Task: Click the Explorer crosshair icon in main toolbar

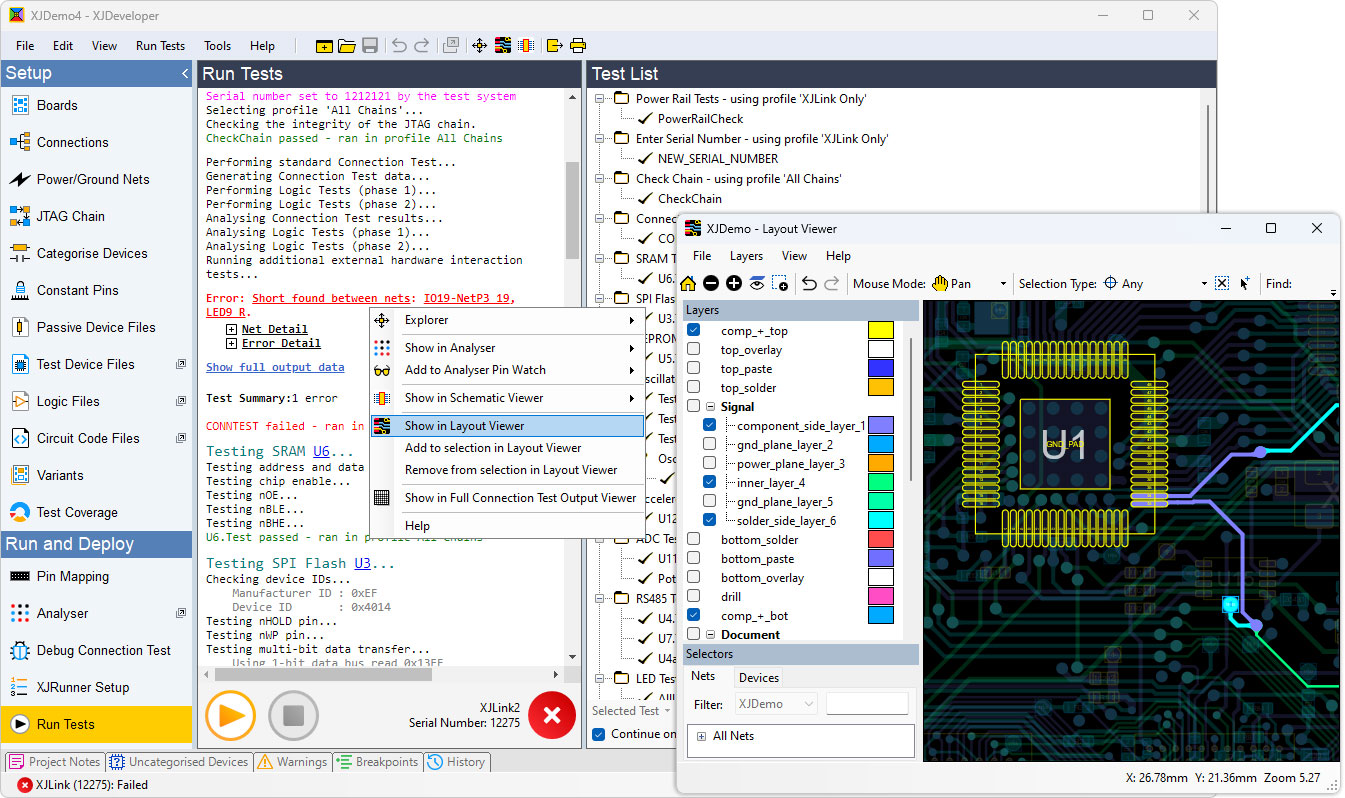Action: tap(479, 46)
